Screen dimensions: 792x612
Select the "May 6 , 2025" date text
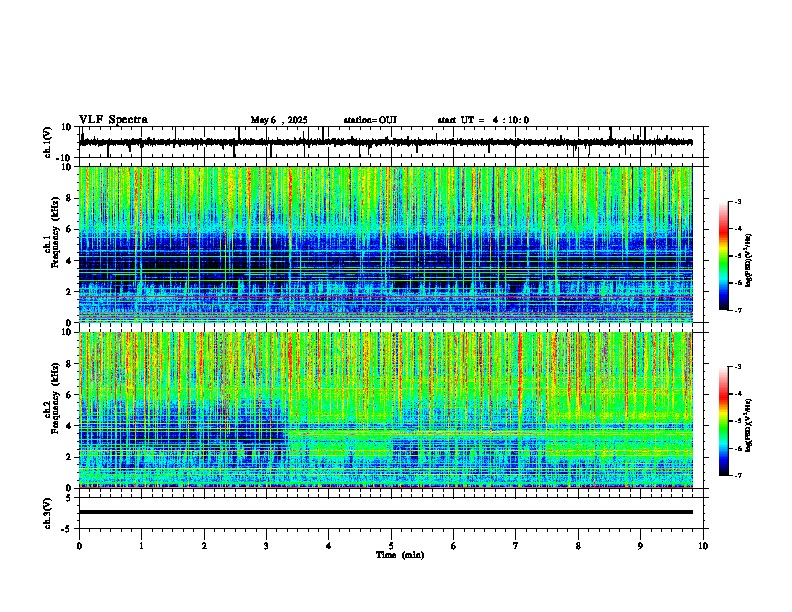click(279, 120)
